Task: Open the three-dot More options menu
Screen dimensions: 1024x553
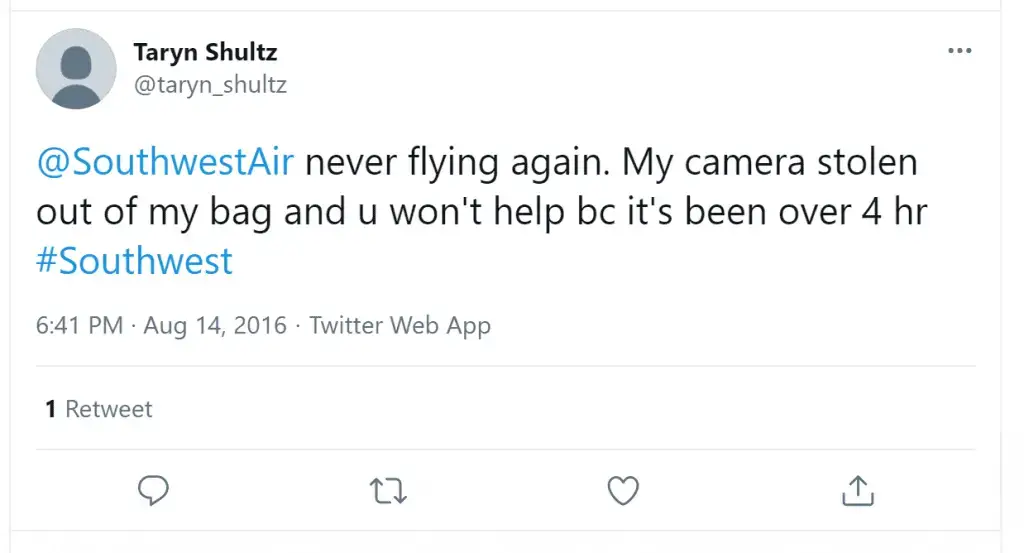Action: [959, 50]
